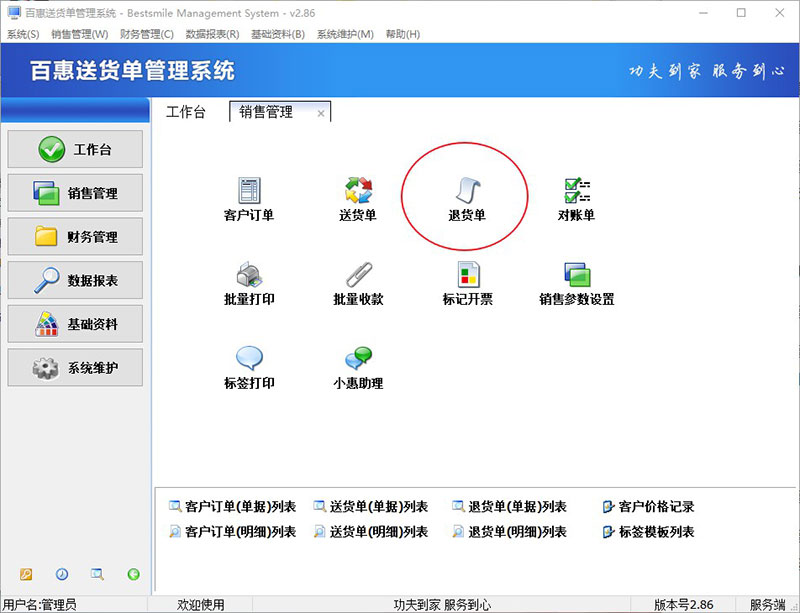This screenshot has width=800, height=613.
Task: Click the green back arrow icon
Action: 133,574
